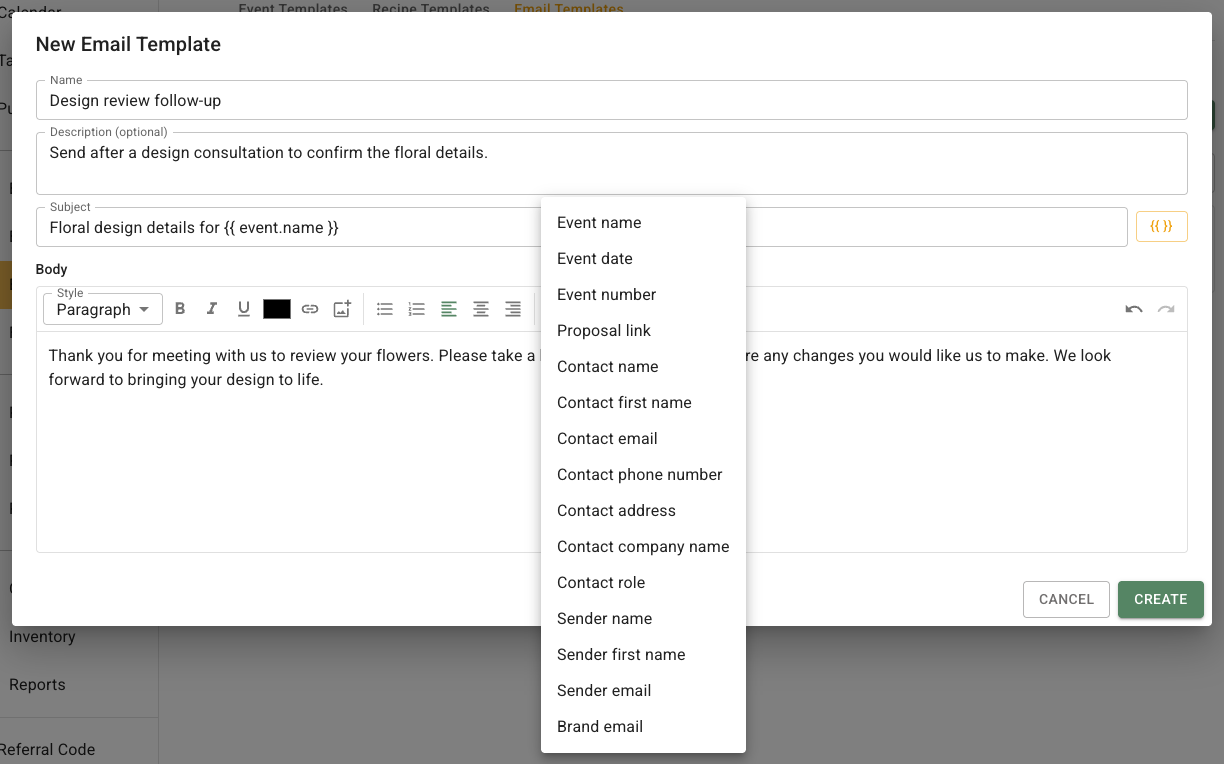This screenshot has width=1224, height=764.
Task: Insert Contact address variable
Action: tap(643, 510)
